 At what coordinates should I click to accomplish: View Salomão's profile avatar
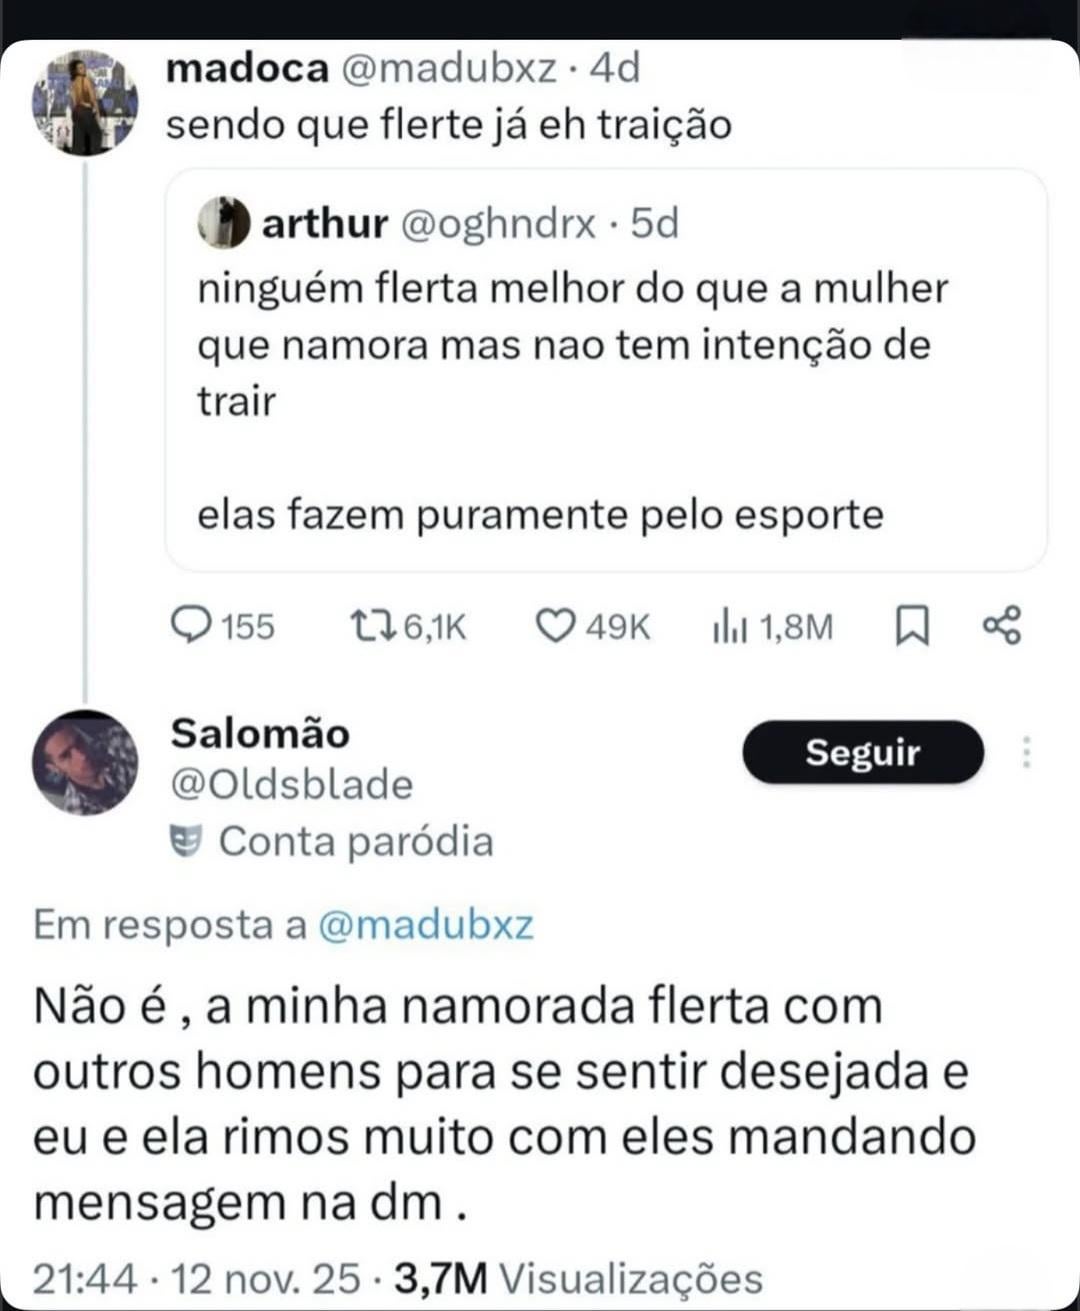pos(85,762)
